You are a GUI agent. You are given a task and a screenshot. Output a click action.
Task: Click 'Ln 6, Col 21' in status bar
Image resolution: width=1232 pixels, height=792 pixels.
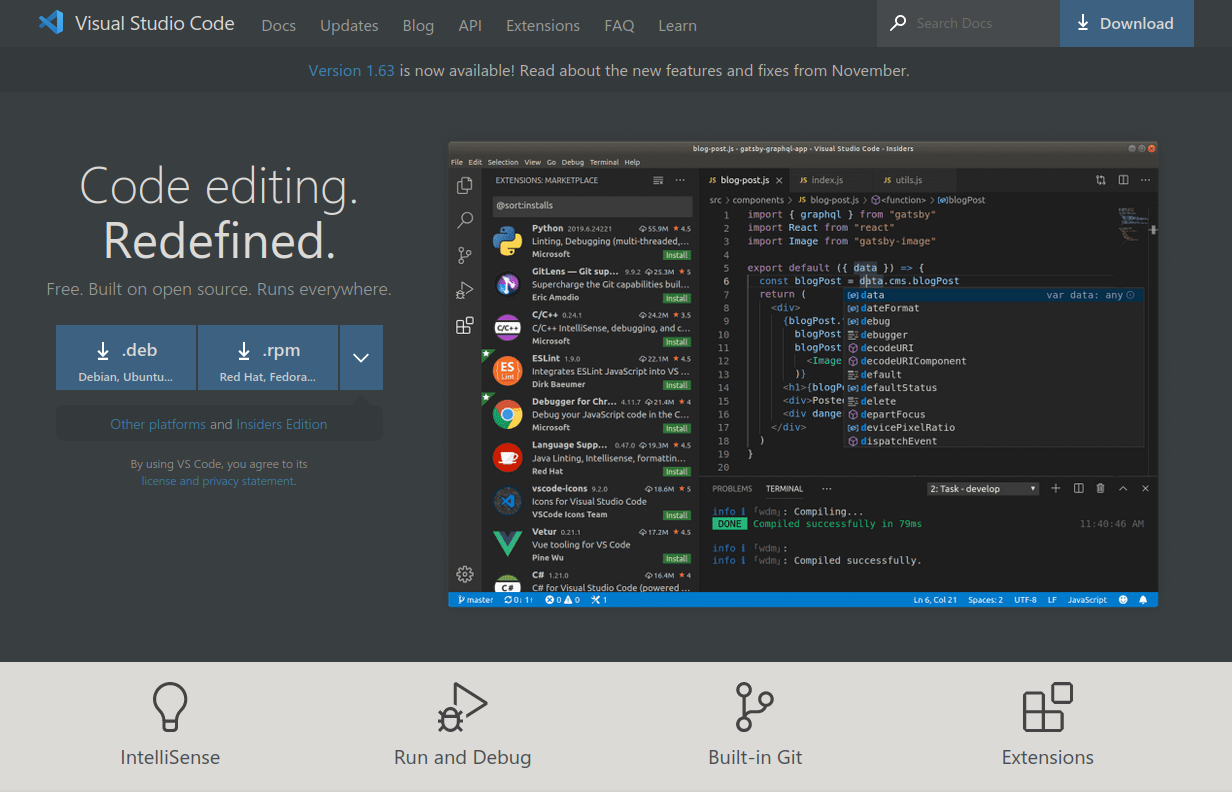(935, 600)
